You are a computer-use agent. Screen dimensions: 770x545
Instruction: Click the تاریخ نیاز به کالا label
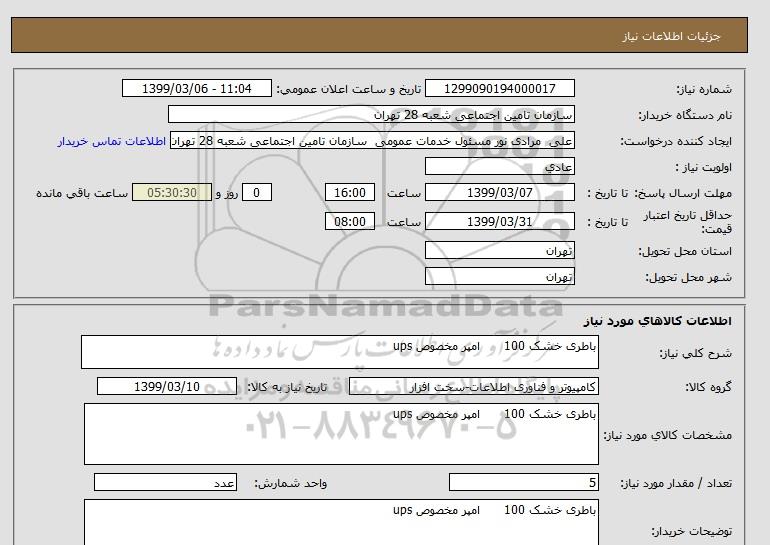[x=287, y=387]
